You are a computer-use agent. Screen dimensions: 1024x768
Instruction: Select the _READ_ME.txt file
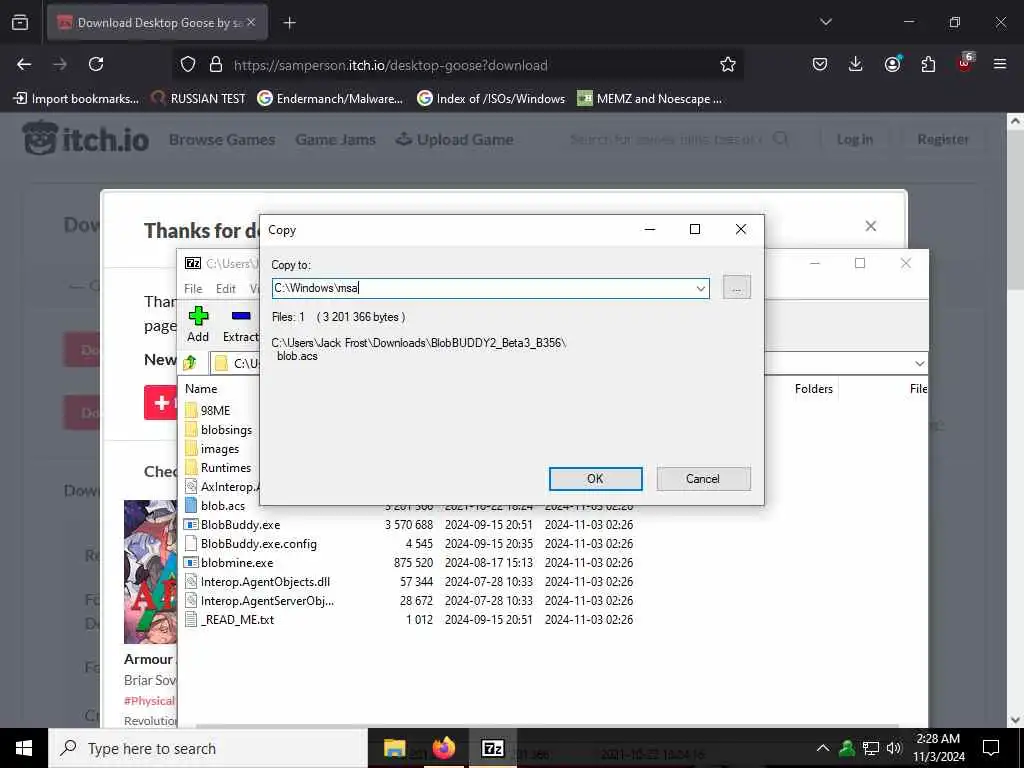(237, 619)
